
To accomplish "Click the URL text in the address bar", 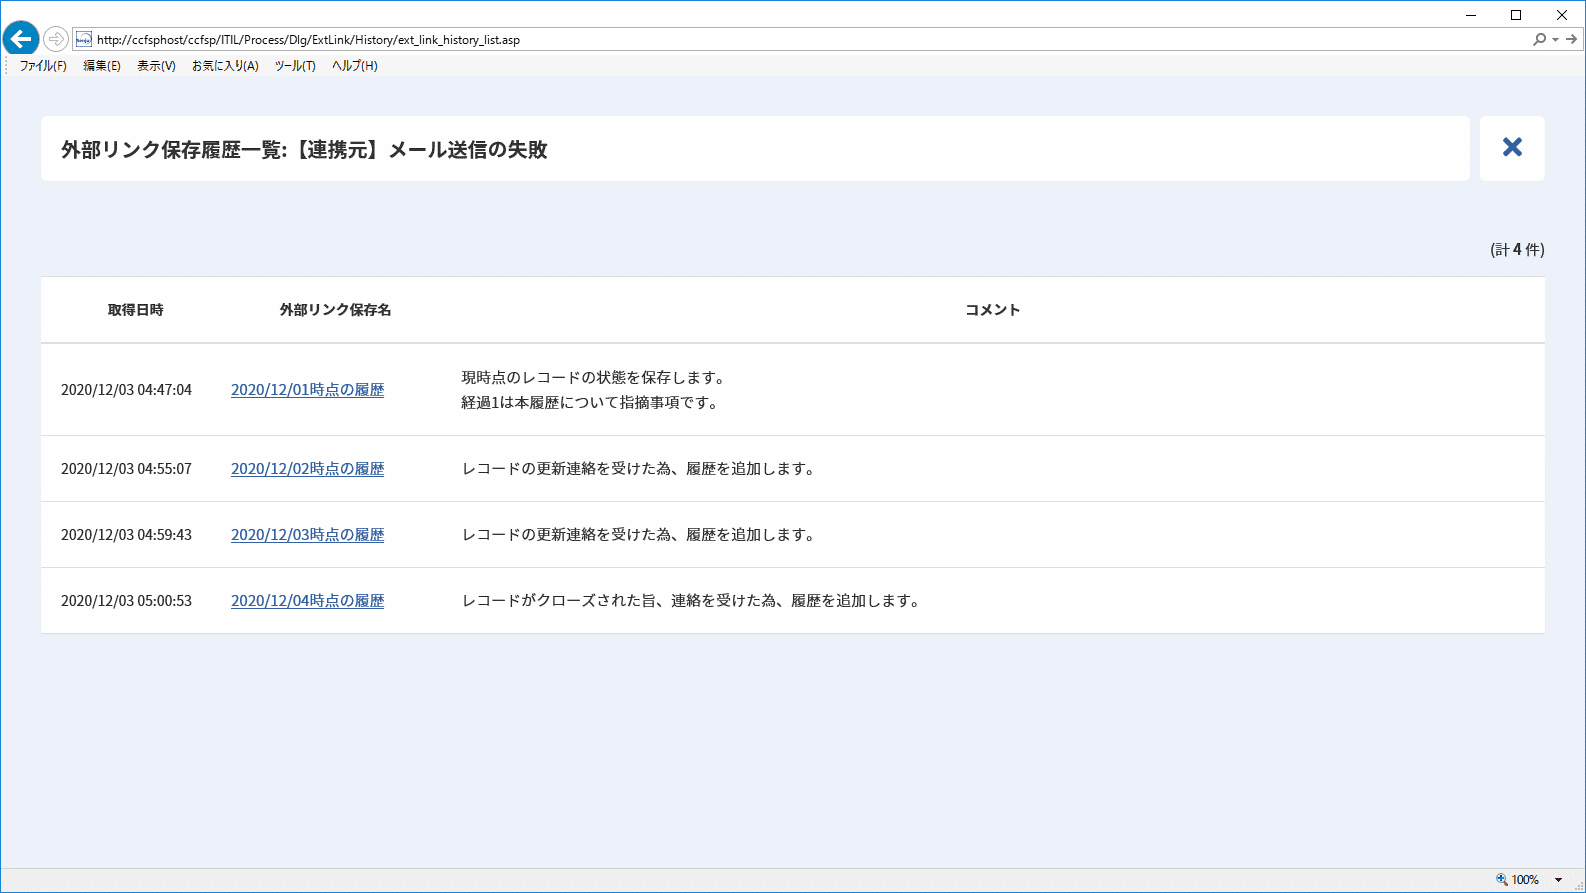I will 308,40.
